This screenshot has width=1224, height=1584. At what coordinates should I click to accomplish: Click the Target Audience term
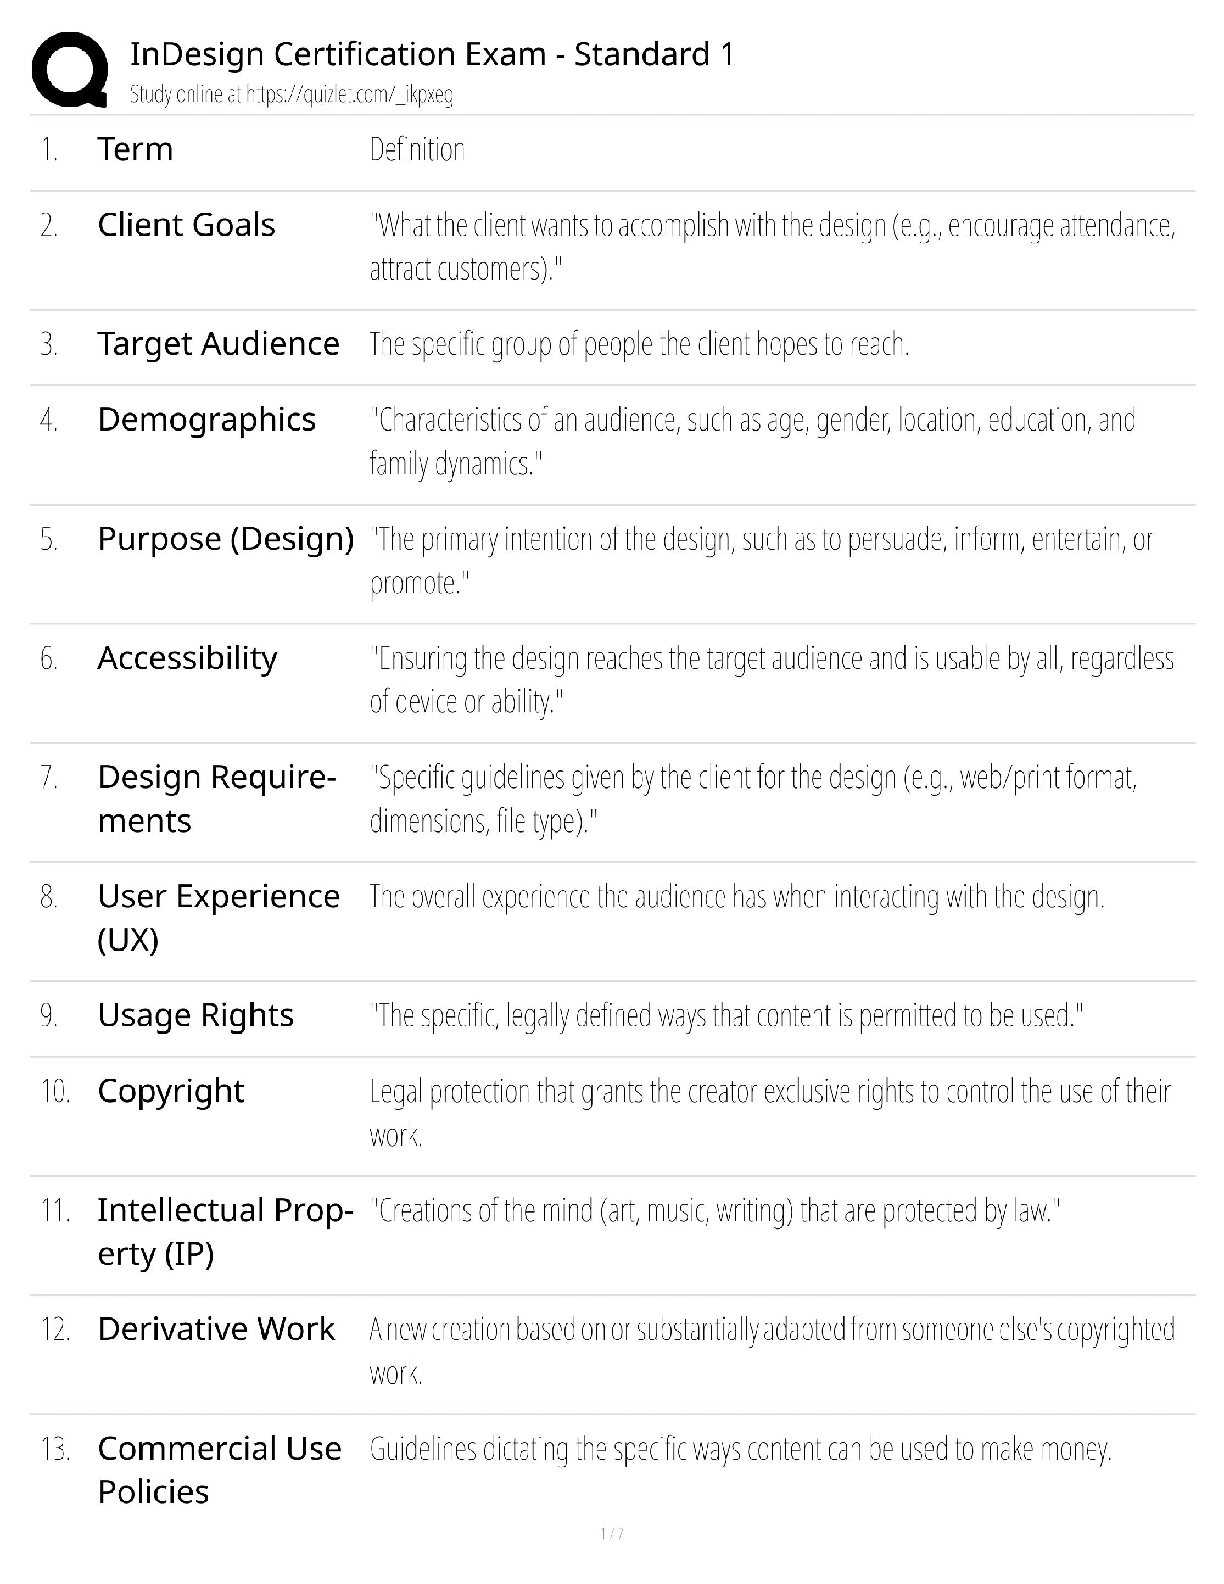click(x=218, y=344)
